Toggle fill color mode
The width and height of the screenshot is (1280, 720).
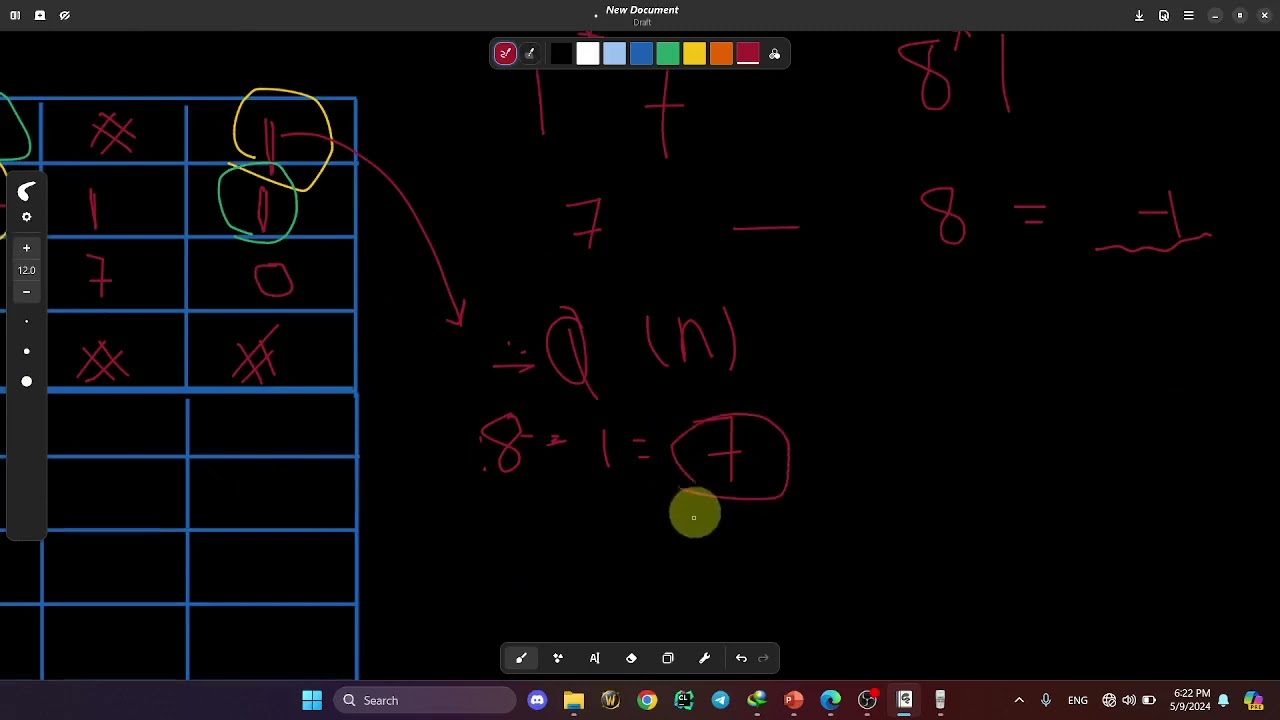[x=530, y=54]
